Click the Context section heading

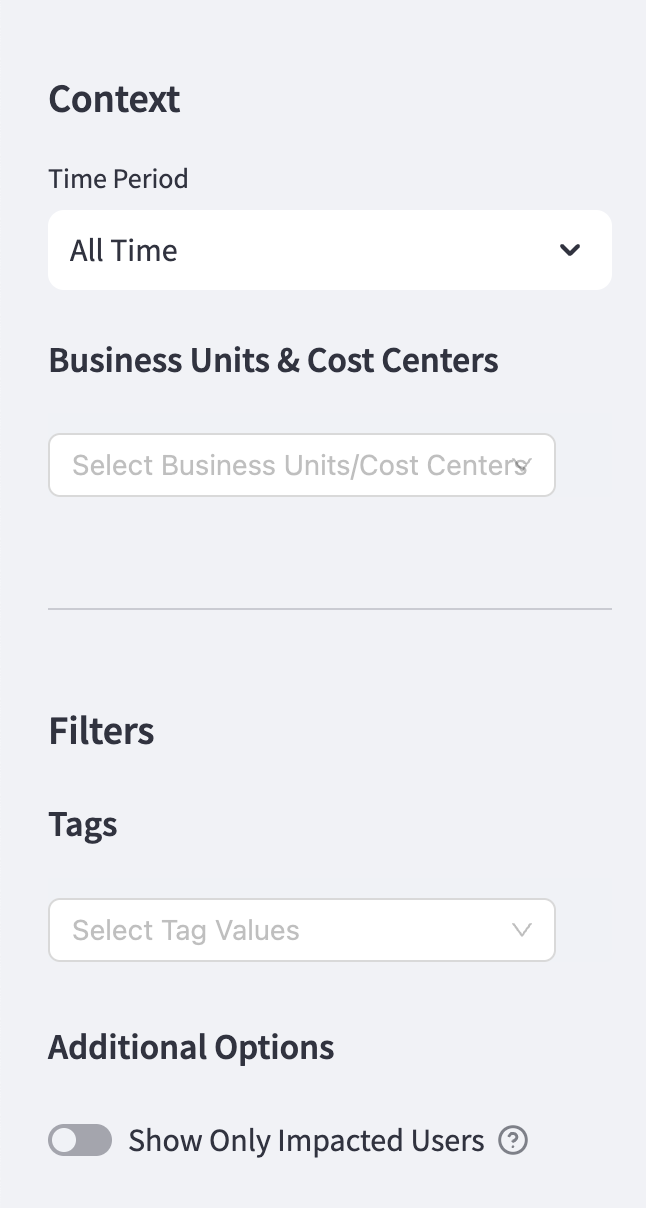(x=114, y=99)
